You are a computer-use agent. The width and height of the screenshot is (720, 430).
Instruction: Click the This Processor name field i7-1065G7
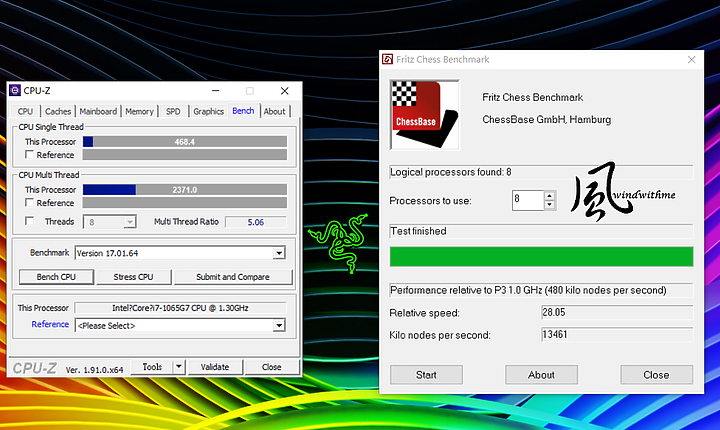(180, 308)
